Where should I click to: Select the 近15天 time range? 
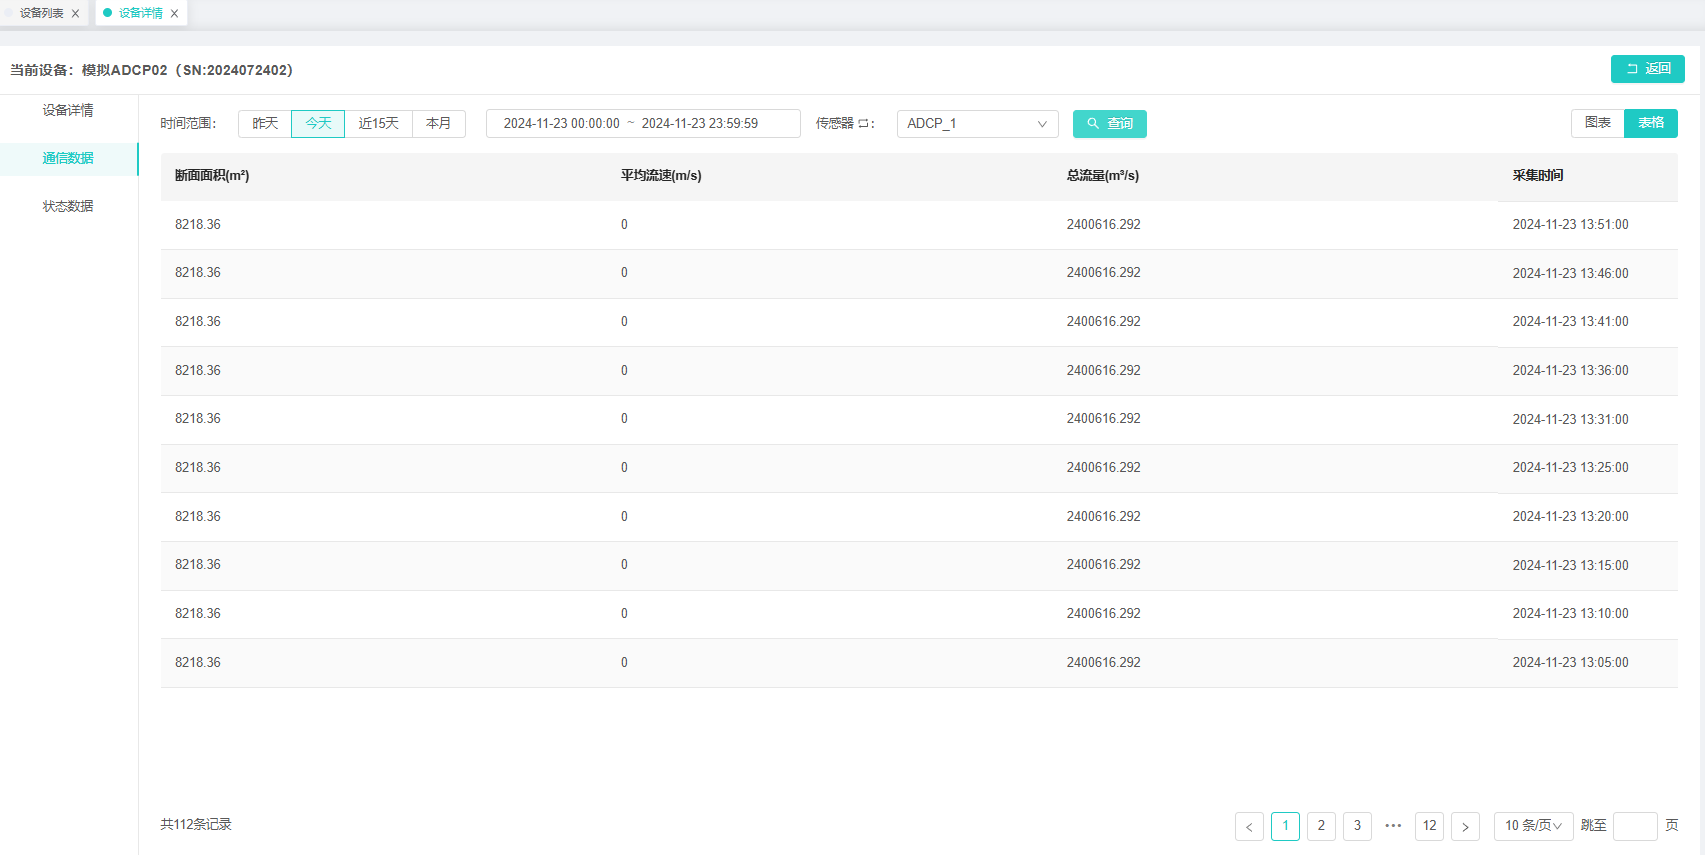click(378, 124)
